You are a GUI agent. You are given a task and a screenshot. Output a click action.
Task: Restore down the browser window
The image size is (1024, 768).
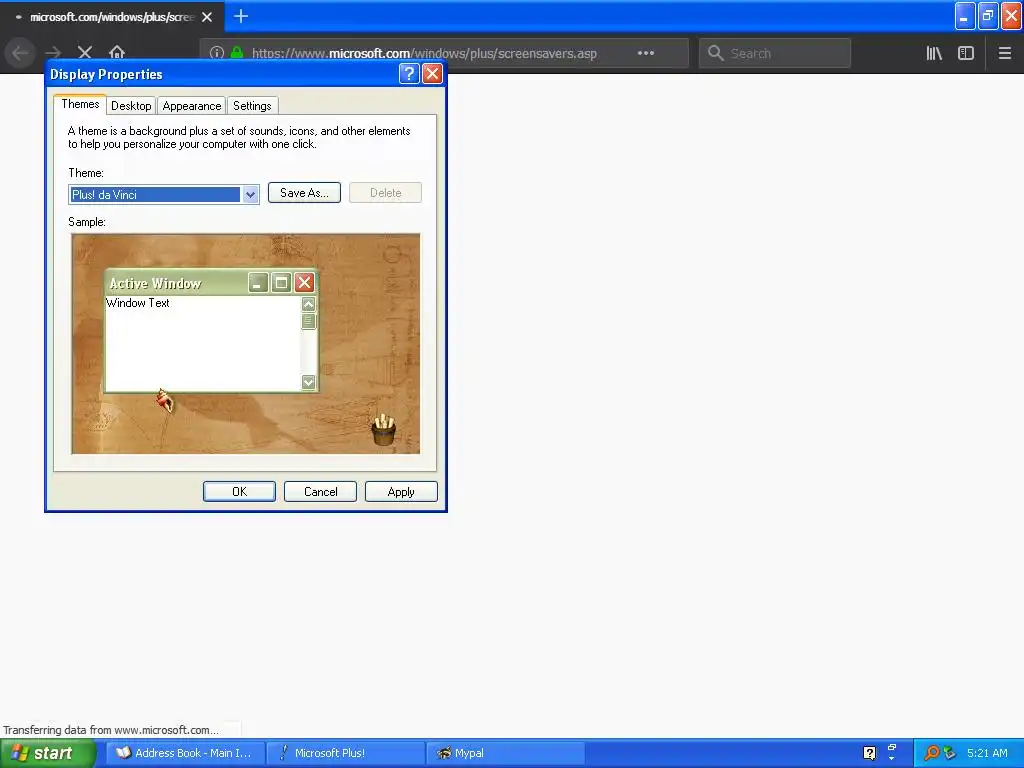[x=988, y=16]
